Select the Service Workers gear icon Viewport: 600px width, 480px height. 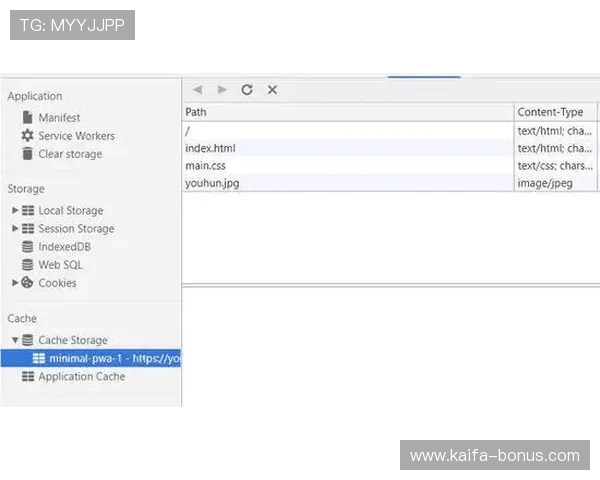click(28, 136)
